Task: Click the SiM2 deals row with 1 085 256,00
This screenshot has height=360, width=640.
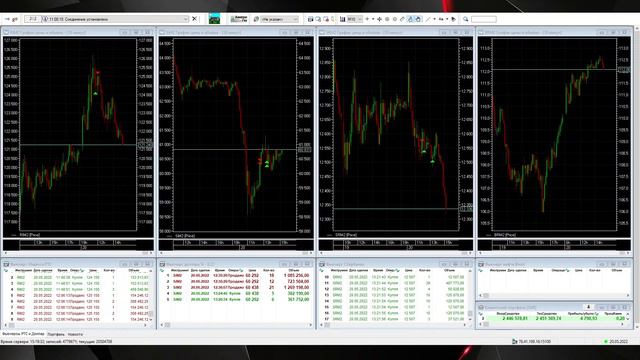Action: pyautogui.click(x=236, y=276)
